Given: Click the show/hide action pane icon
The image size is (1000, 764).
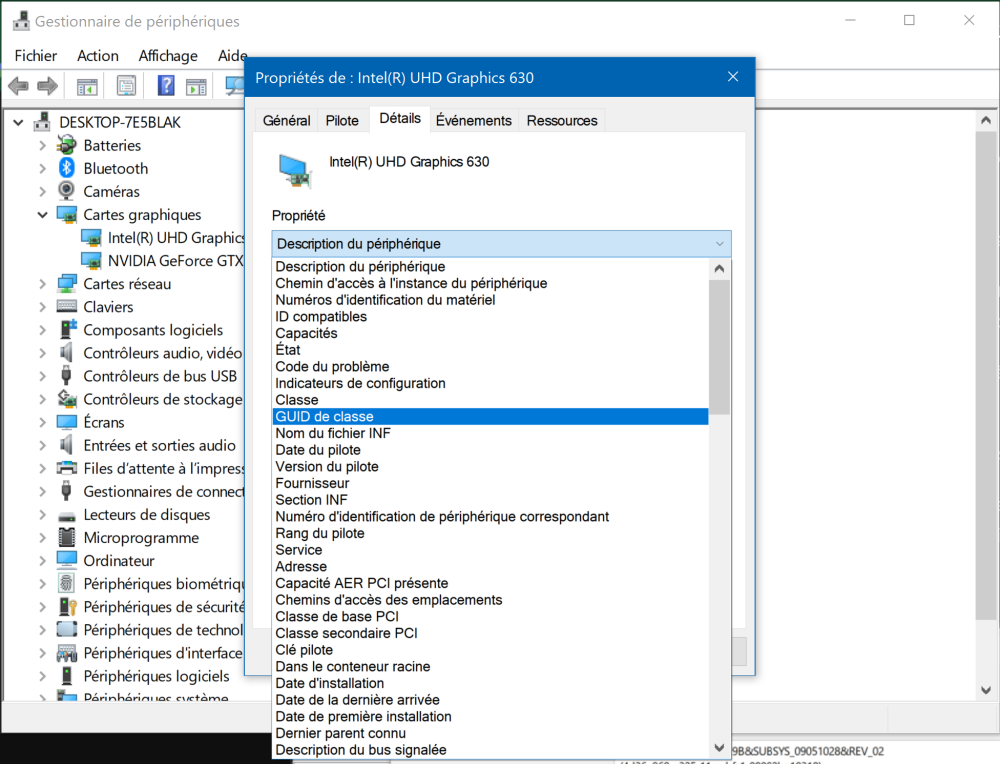Looking at the screenshot, I should pyautogui.click(x=196, y=86).
